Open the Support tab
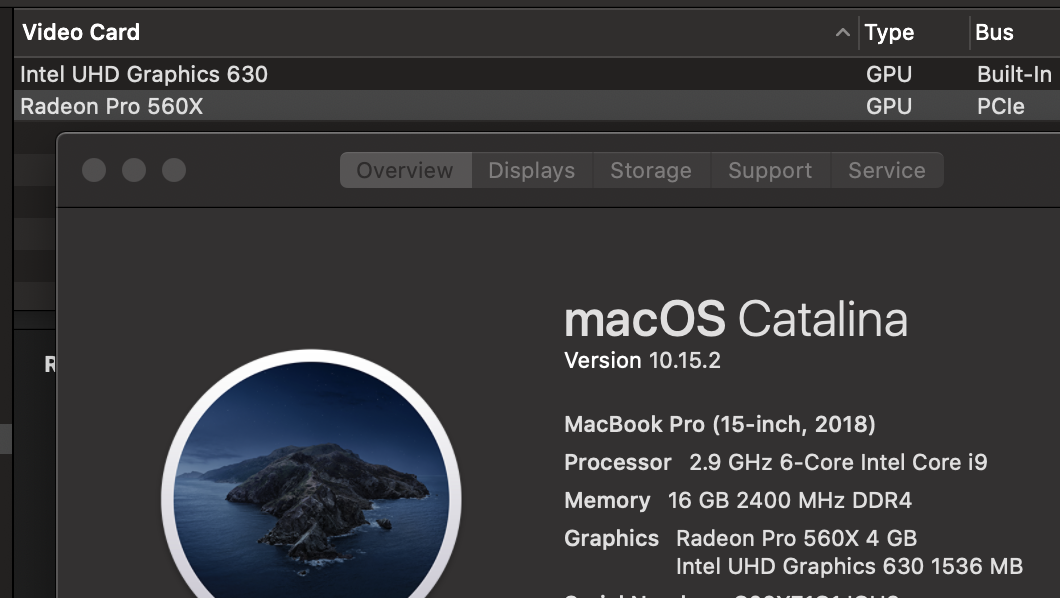Image resolution: width=1060 pixels, height=598 pixels. coord(771,170)
